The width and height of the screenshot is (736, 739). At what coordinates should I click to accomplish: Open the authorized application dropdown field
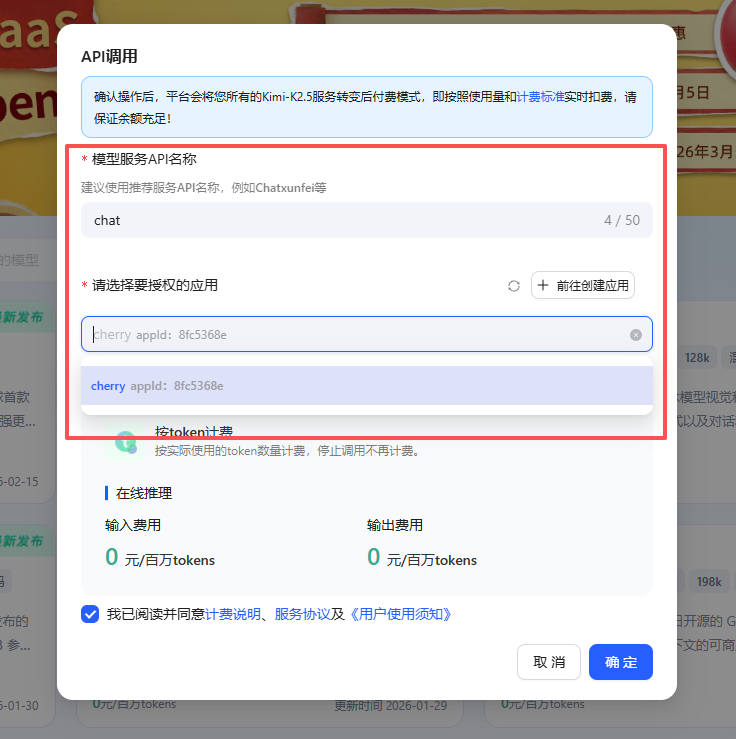pyautogui.click(x=360, y=335)
